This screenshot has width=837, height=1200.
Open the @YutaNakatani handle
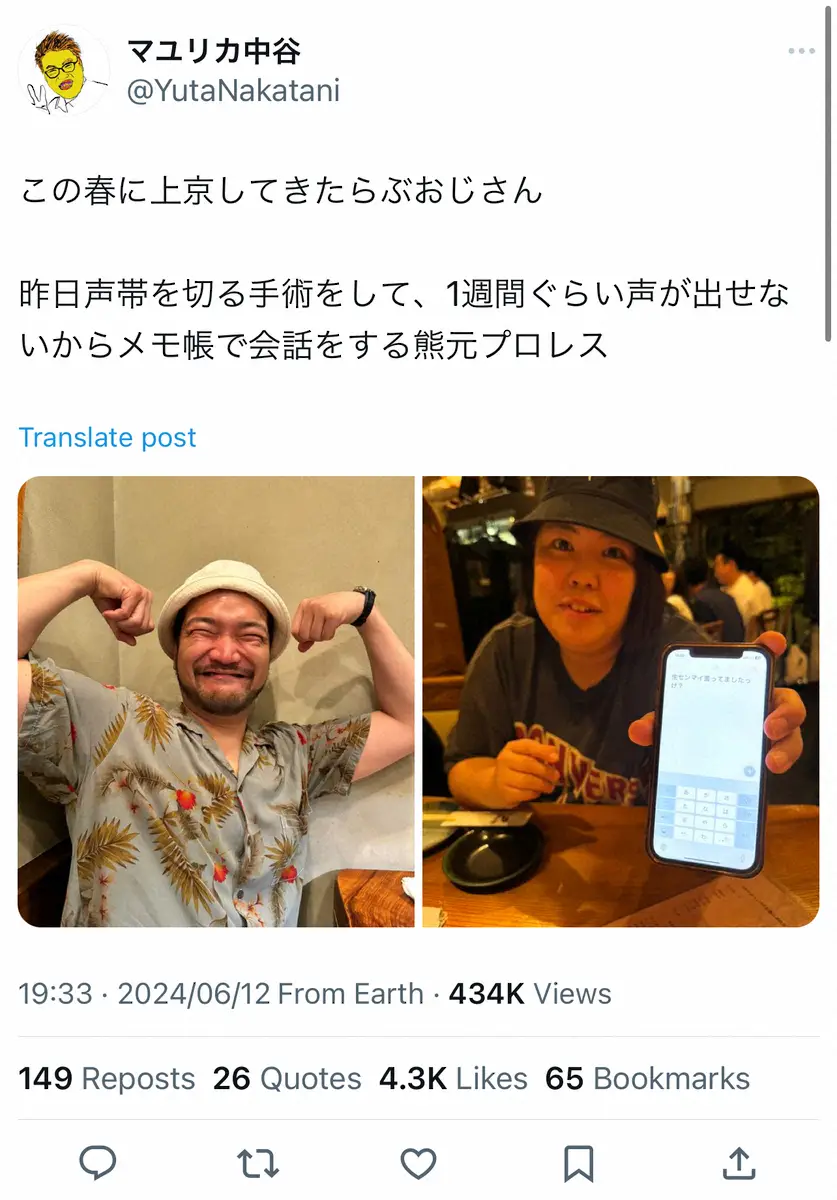pos(232,91)
